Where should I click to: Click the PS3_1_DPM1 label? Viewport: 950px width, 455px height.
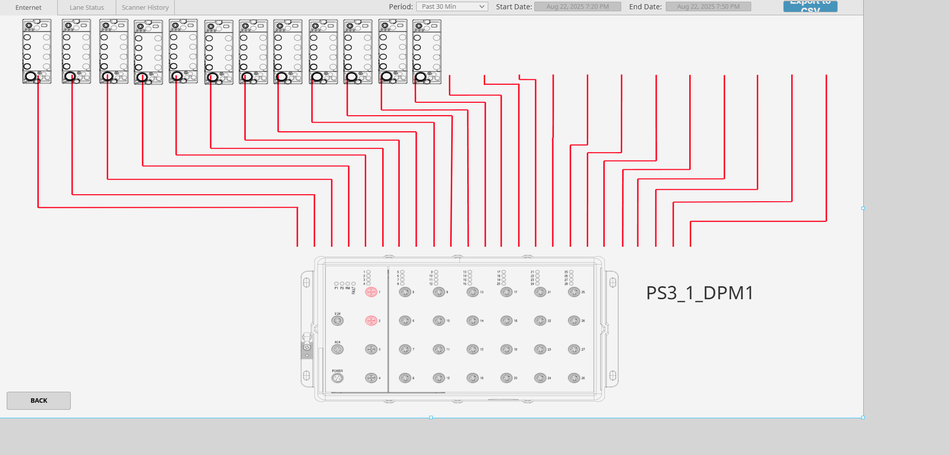[x=699, y=293]
